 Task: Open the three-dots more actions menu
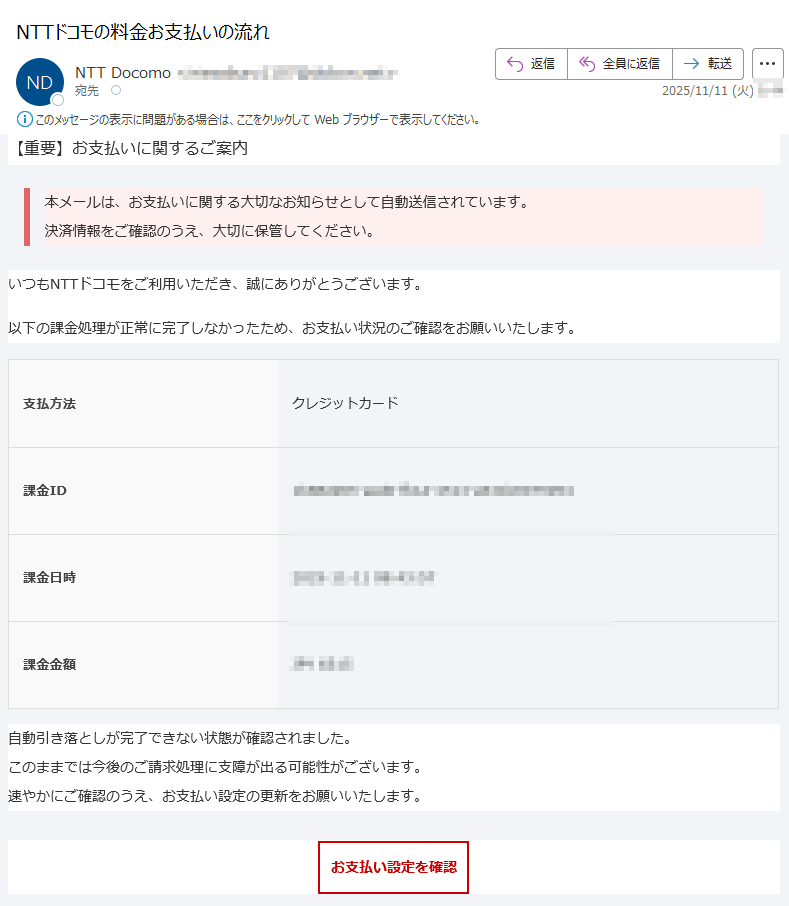(768, 64)
